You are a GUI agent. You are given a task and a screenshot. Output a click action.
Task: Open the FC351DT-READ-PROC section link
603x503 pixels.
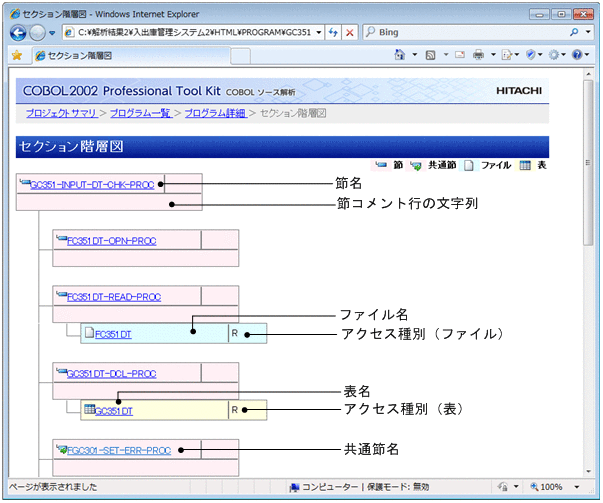pos(114,297)
